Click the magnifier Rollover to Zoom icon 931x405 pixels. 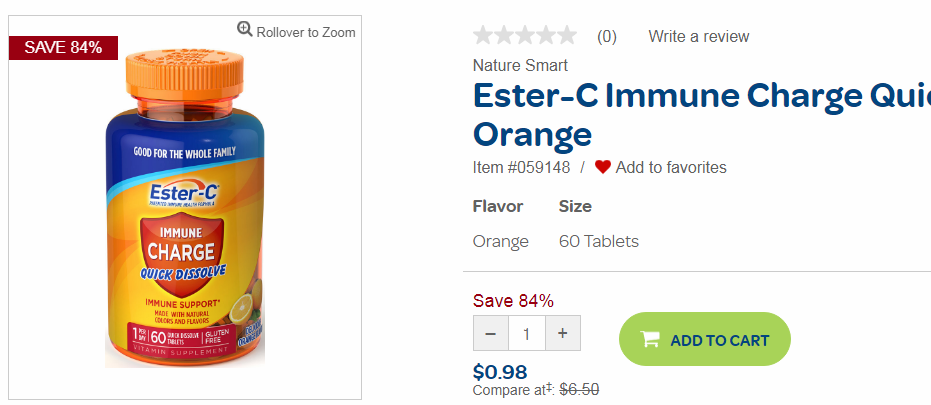245,29
